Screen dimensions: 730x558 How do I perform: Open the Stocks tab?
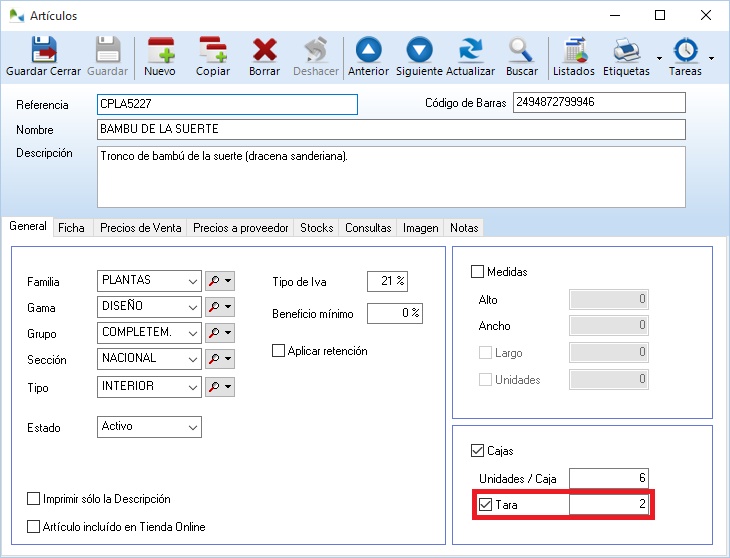(316, 228)
